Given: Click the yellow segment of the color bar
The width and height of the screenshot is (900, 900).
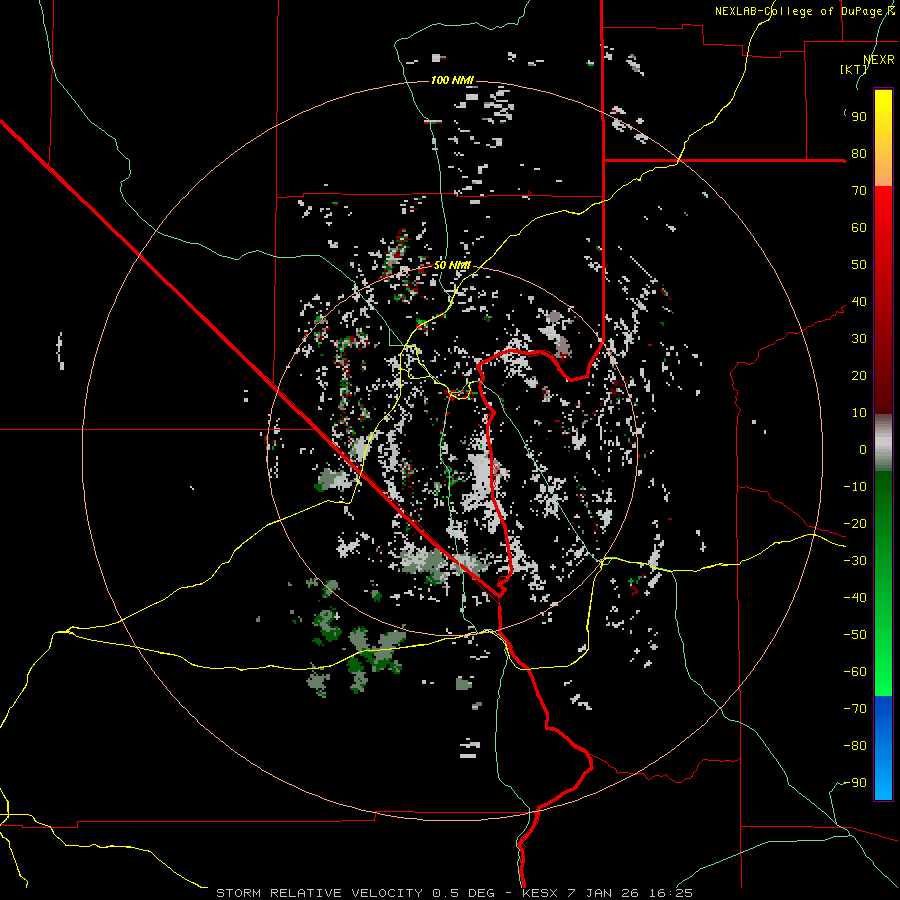Looking at the screenshot, I should point(883,138).
